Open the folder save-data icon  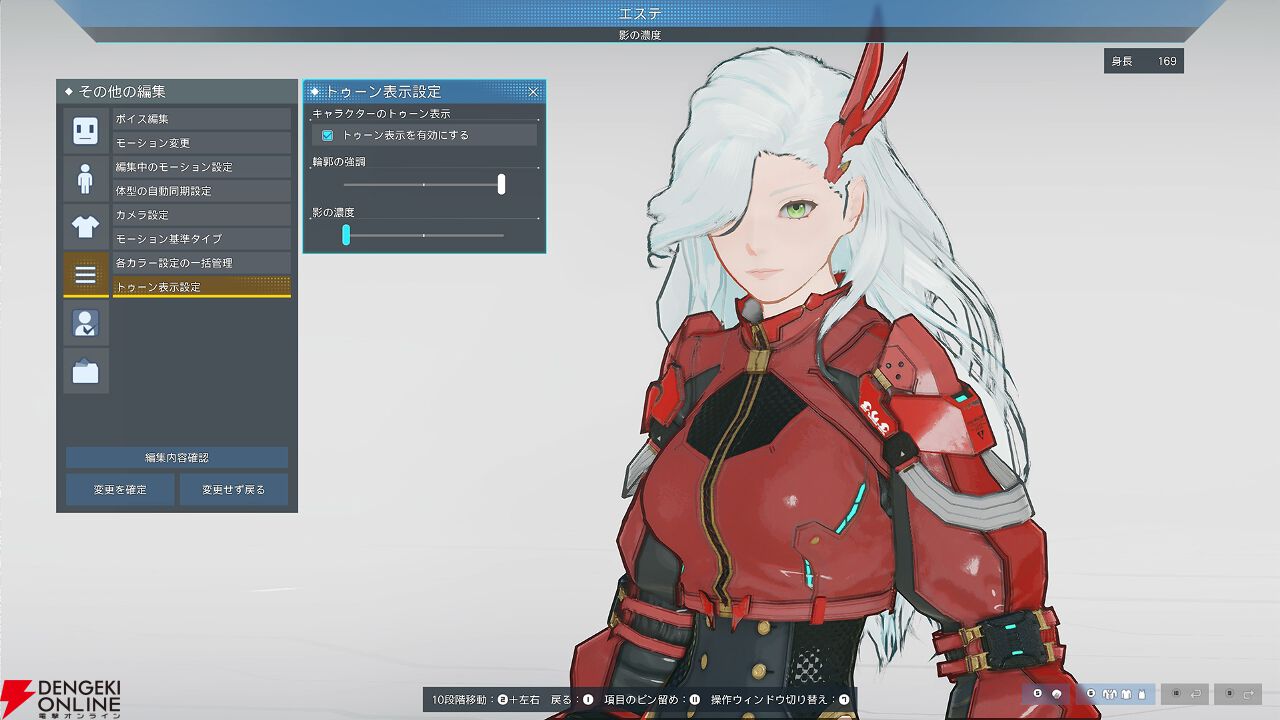86,371
